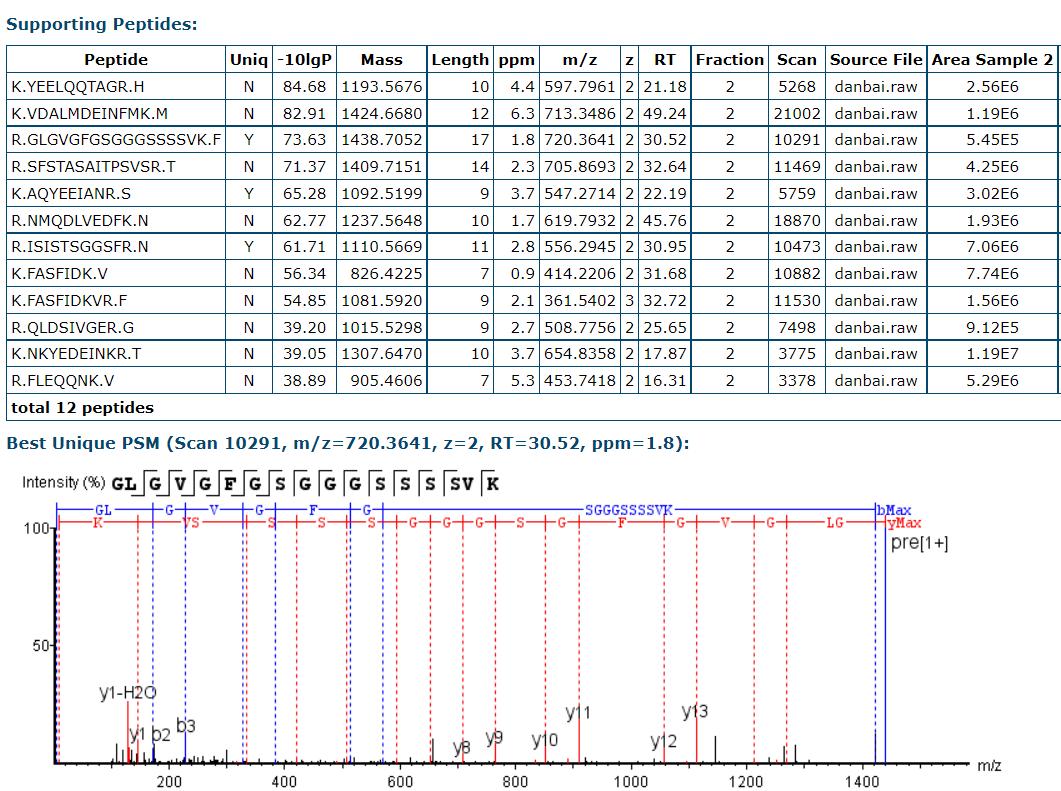The image size is (1061, 791).
Task: Click scan number 21002 cell
Action: point(796,113)
